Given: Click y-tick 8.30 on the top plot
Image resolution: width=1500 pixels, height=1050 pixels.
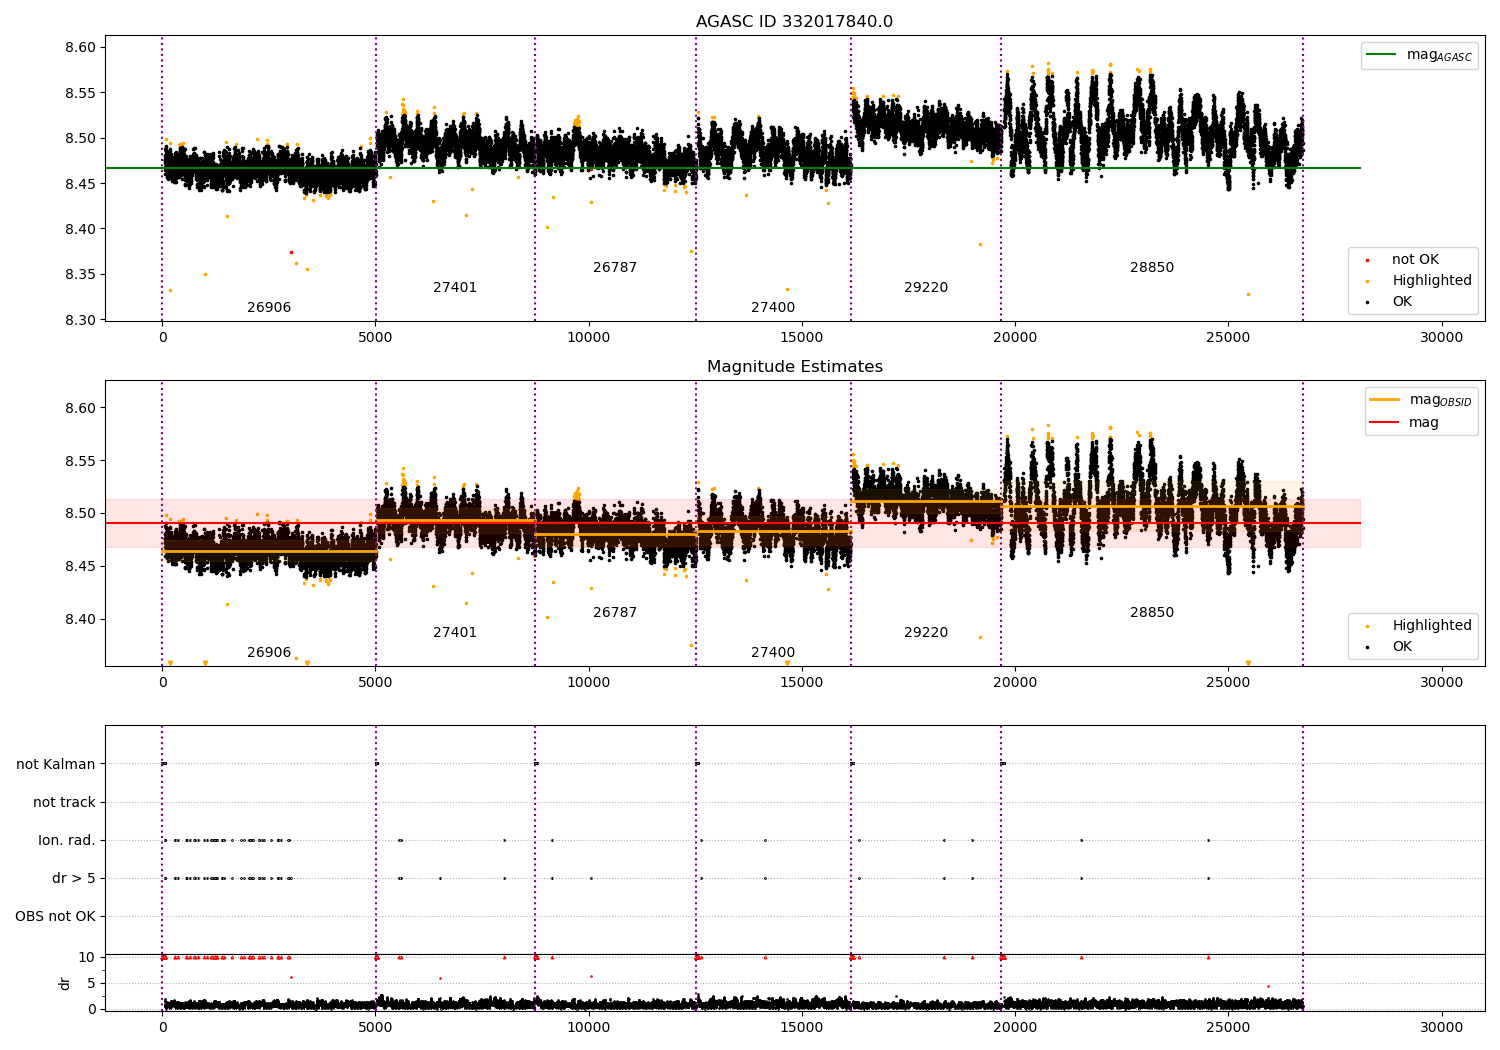Looking at the screenshot, I should click(81, 321).
